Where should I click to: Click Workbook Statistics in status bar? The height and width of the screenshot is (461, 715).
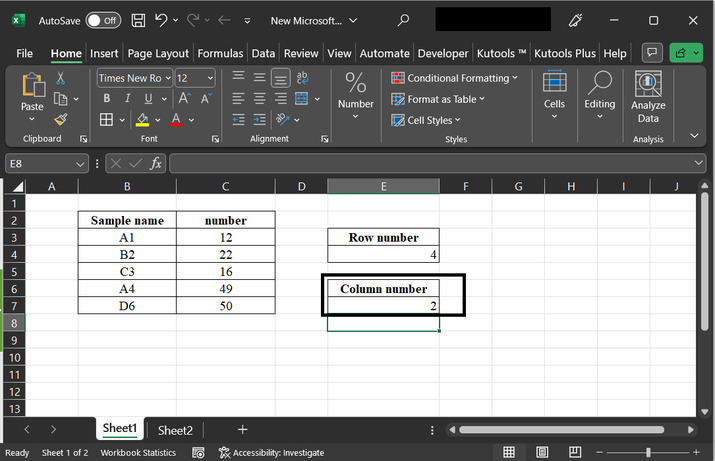138,453
